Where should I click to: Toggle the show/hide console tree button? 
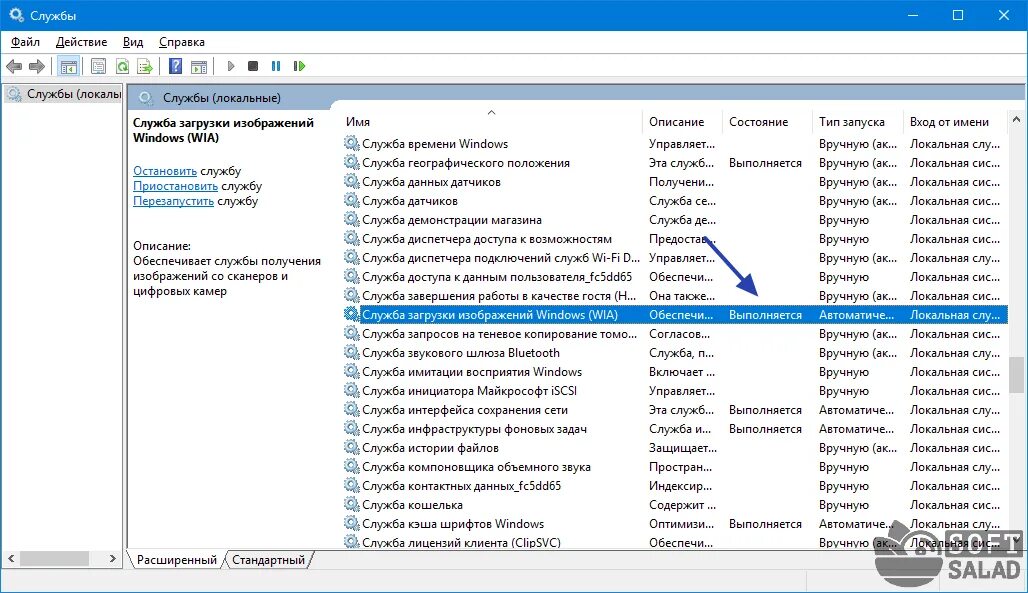(68, 66)
